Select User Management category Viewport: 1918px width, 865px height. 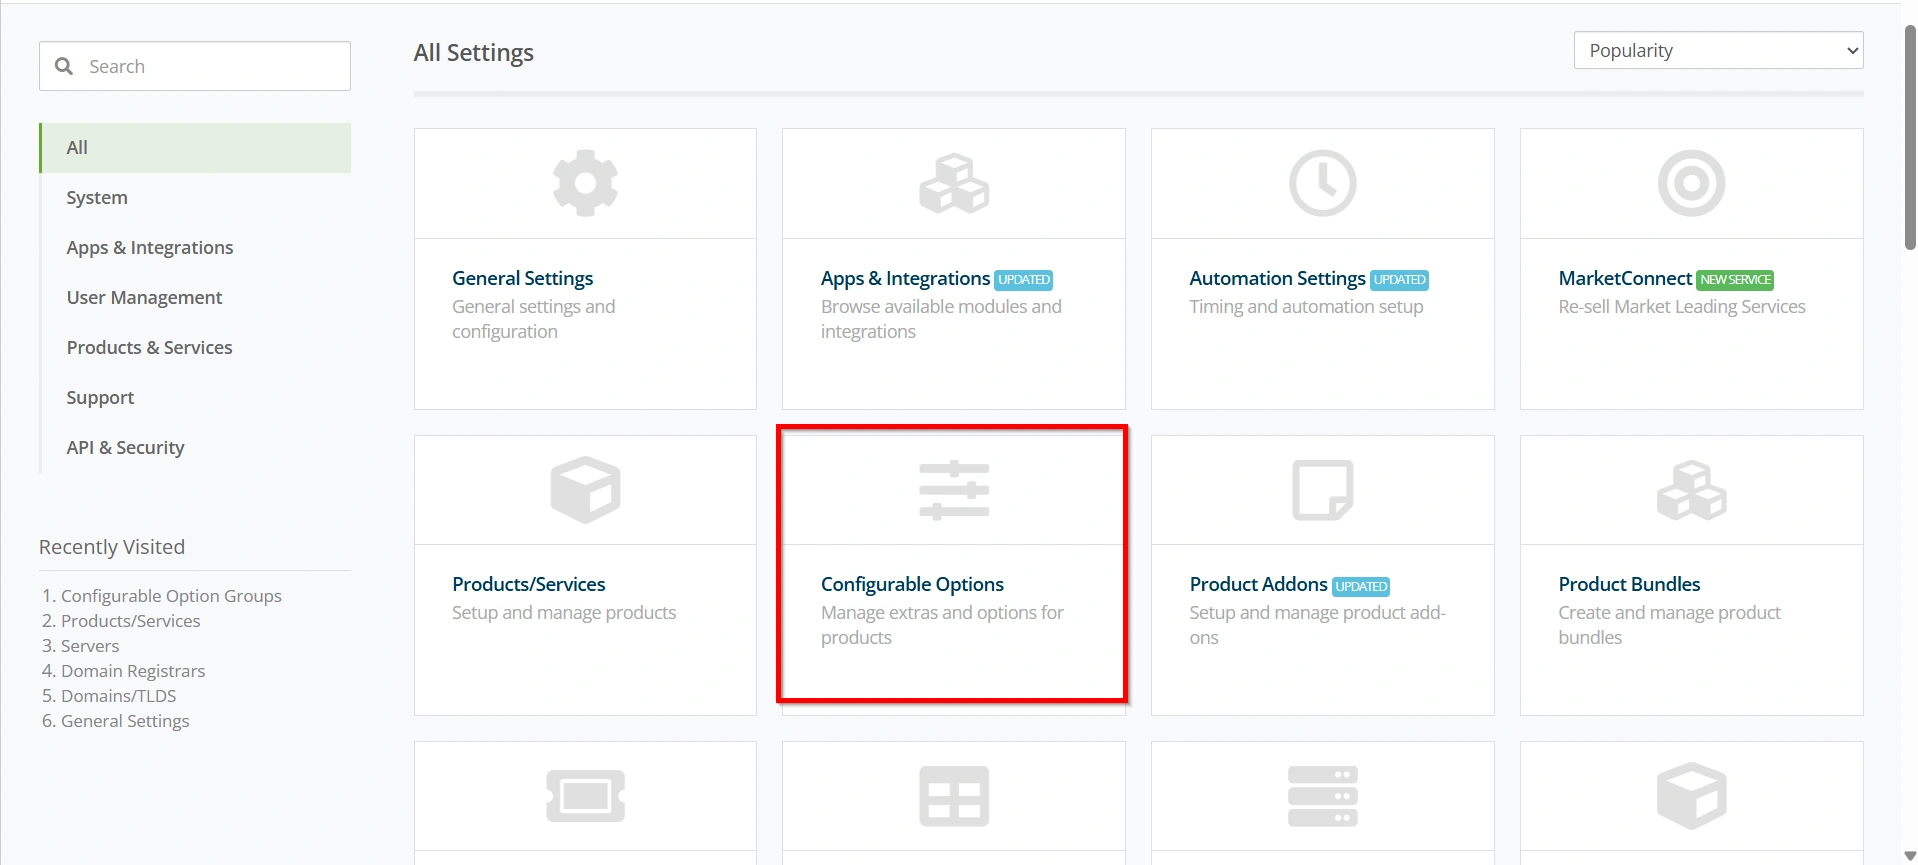point(144,298)
